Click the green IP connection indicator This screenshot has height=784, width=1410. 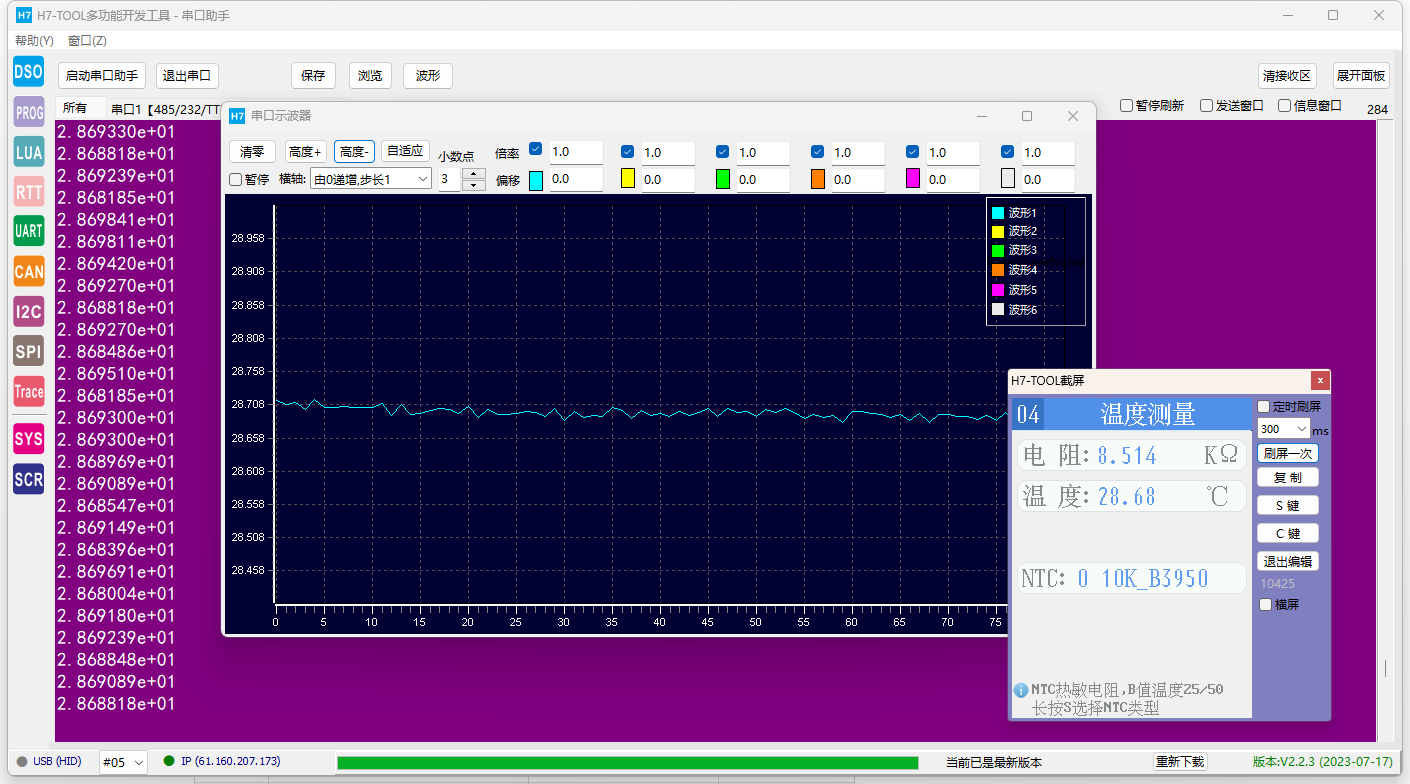[169, 761]
